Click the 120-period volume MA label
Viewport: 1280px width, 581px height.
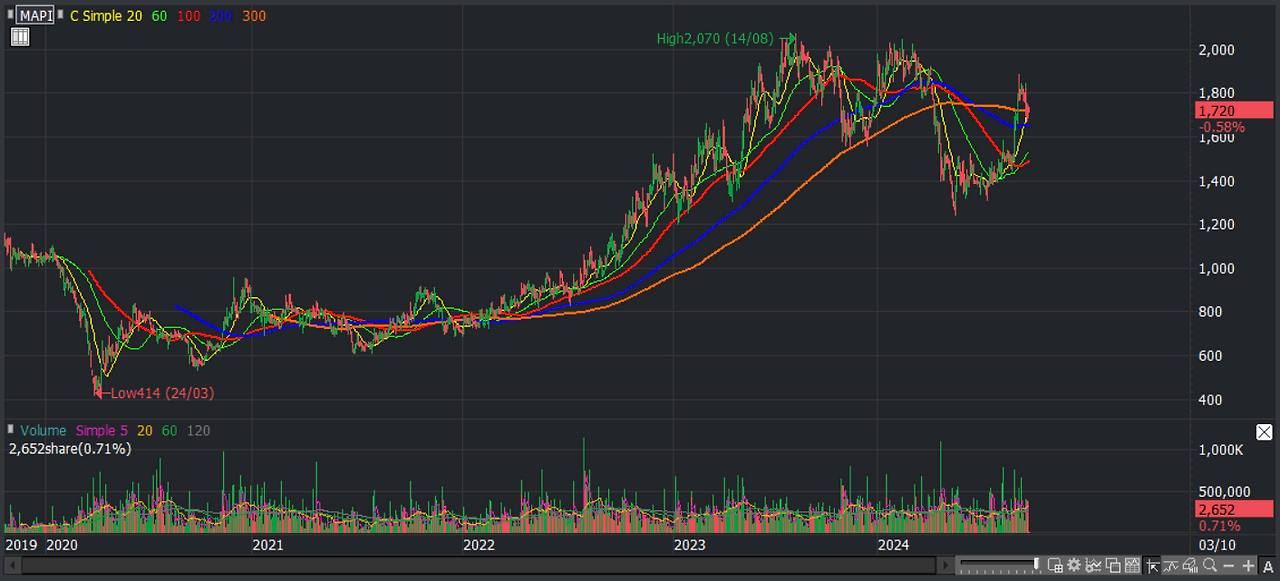(x=197, y=431)
